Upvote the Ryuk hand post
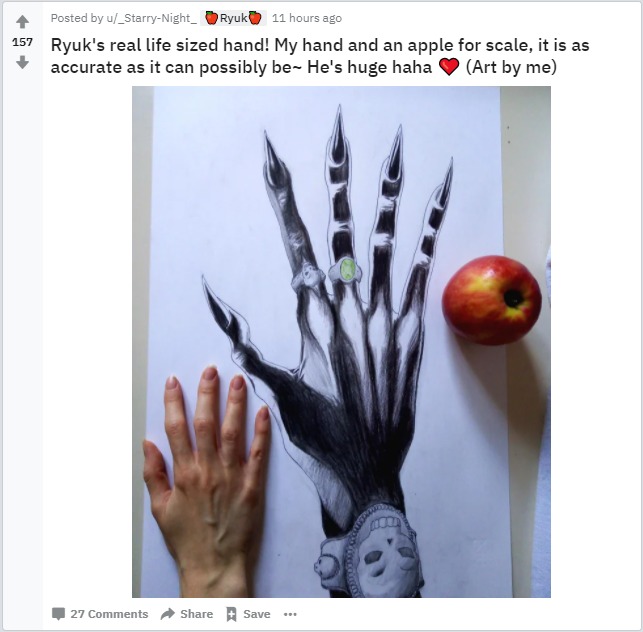 [22, 22]
